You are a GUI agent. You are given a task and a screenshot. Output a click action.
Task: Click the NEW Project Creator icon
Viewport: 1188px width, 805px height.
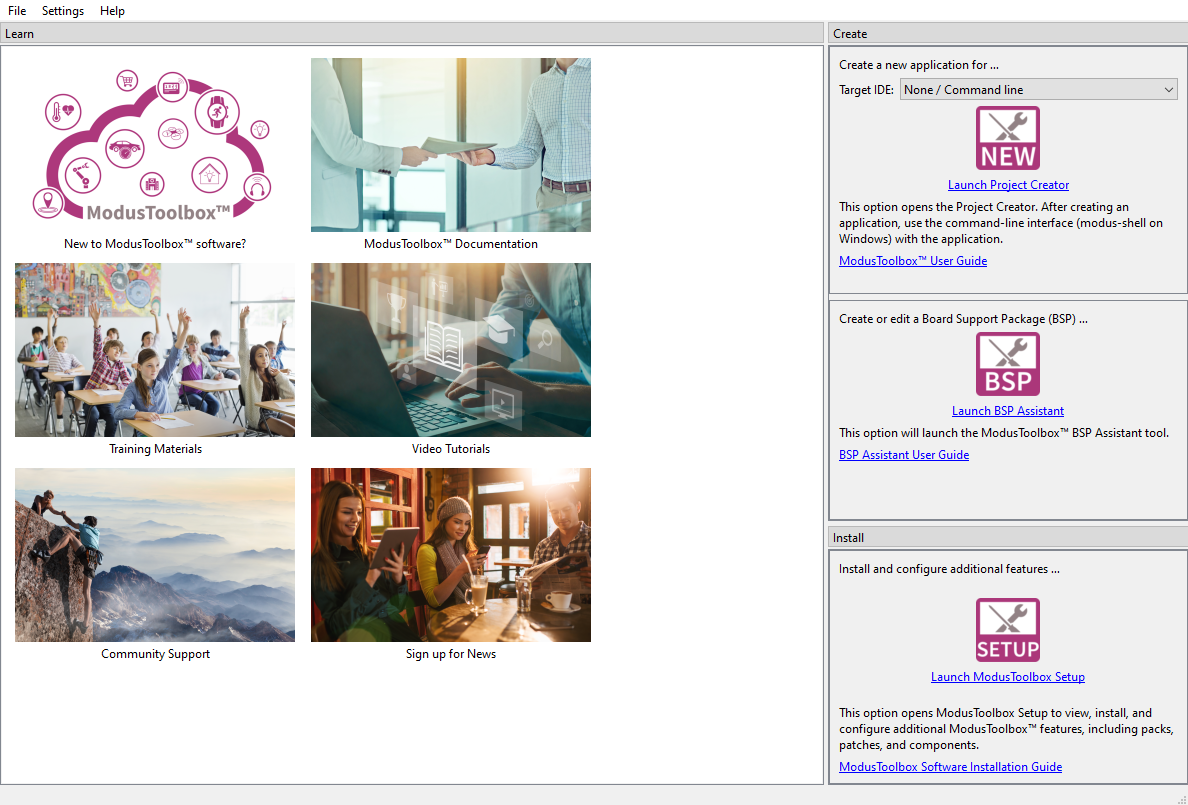tap(1008, 138)
